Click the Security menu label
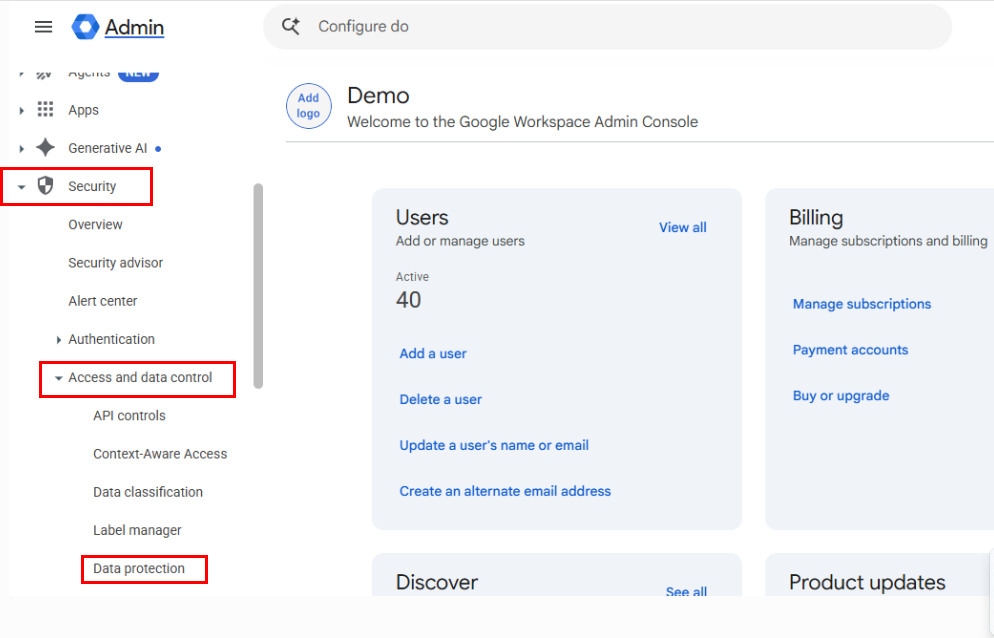Viewport: 994px width, 638px height. (x=92, y=186)
